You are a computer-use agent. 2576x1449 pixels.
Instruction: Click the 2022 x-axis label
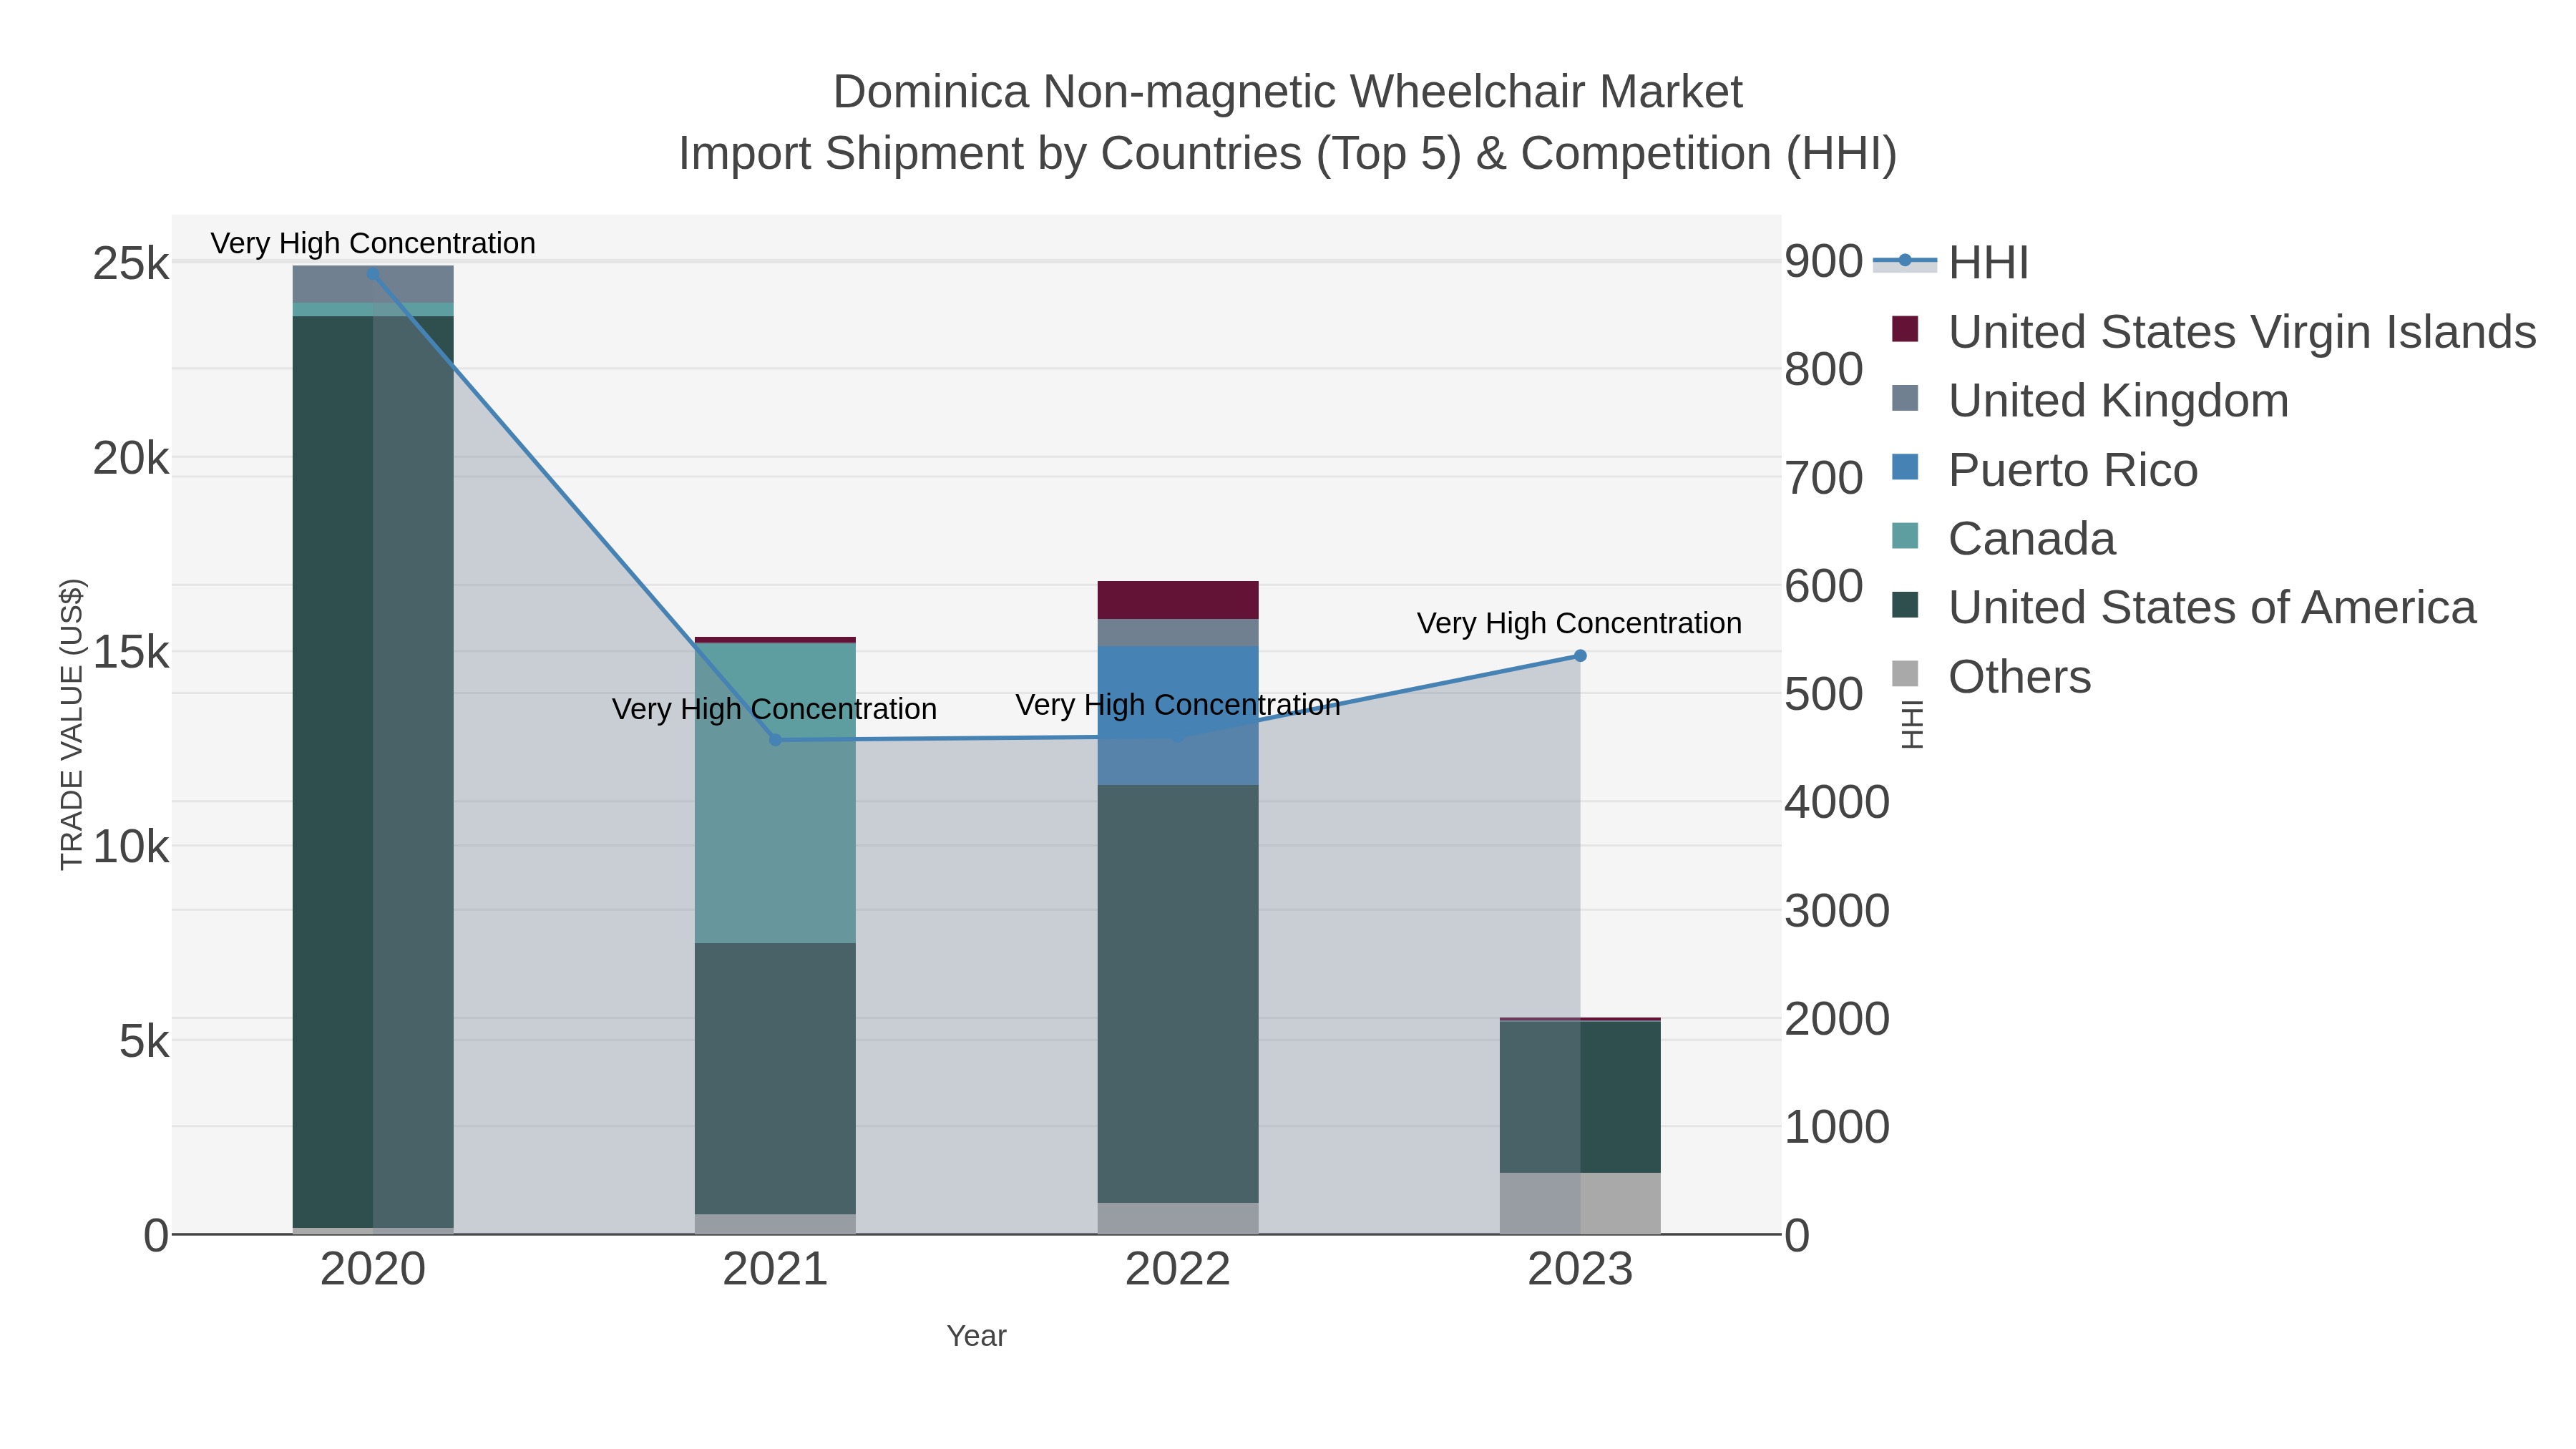pos(1178,1270)
